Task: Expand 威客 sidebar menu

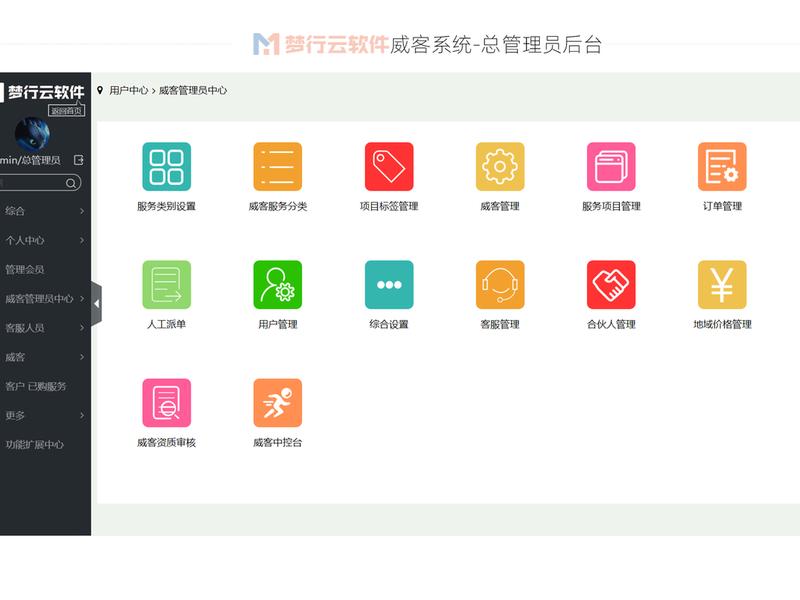Action: click(44, 357)
